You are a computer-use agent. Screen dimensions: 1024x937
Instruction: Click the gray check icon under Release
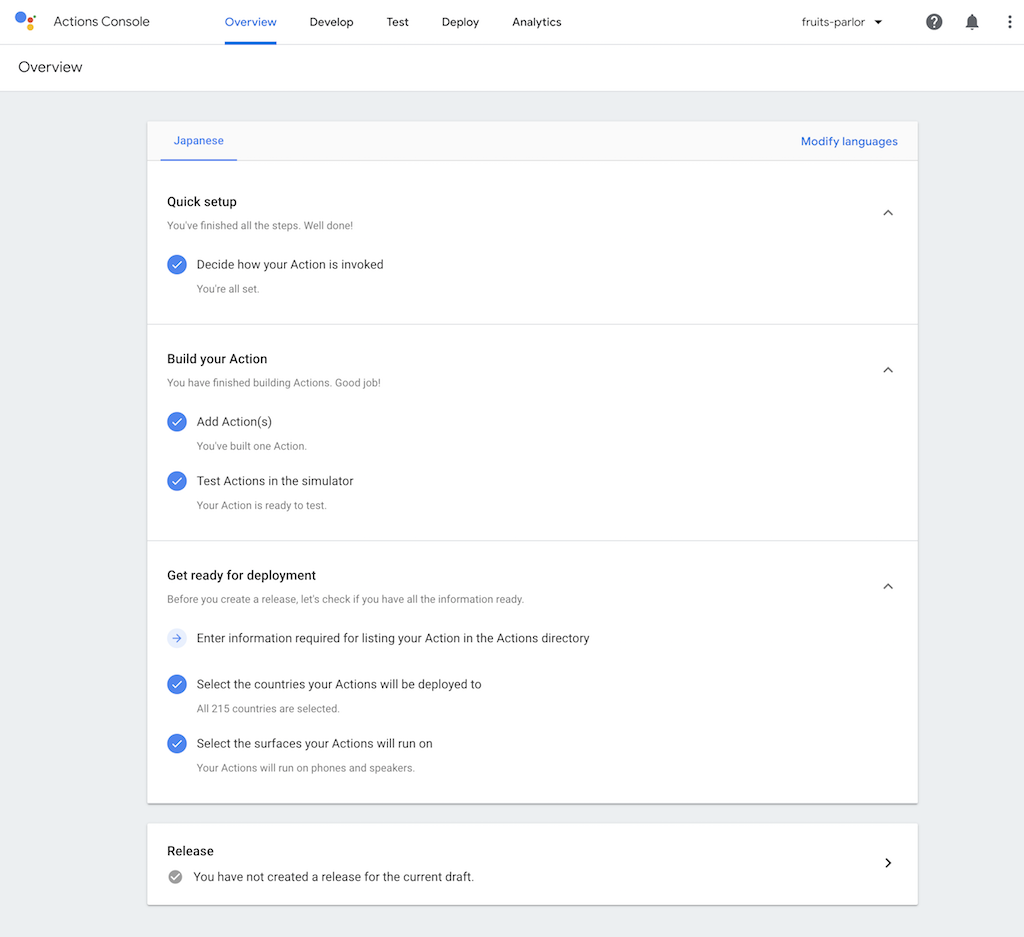175,877
